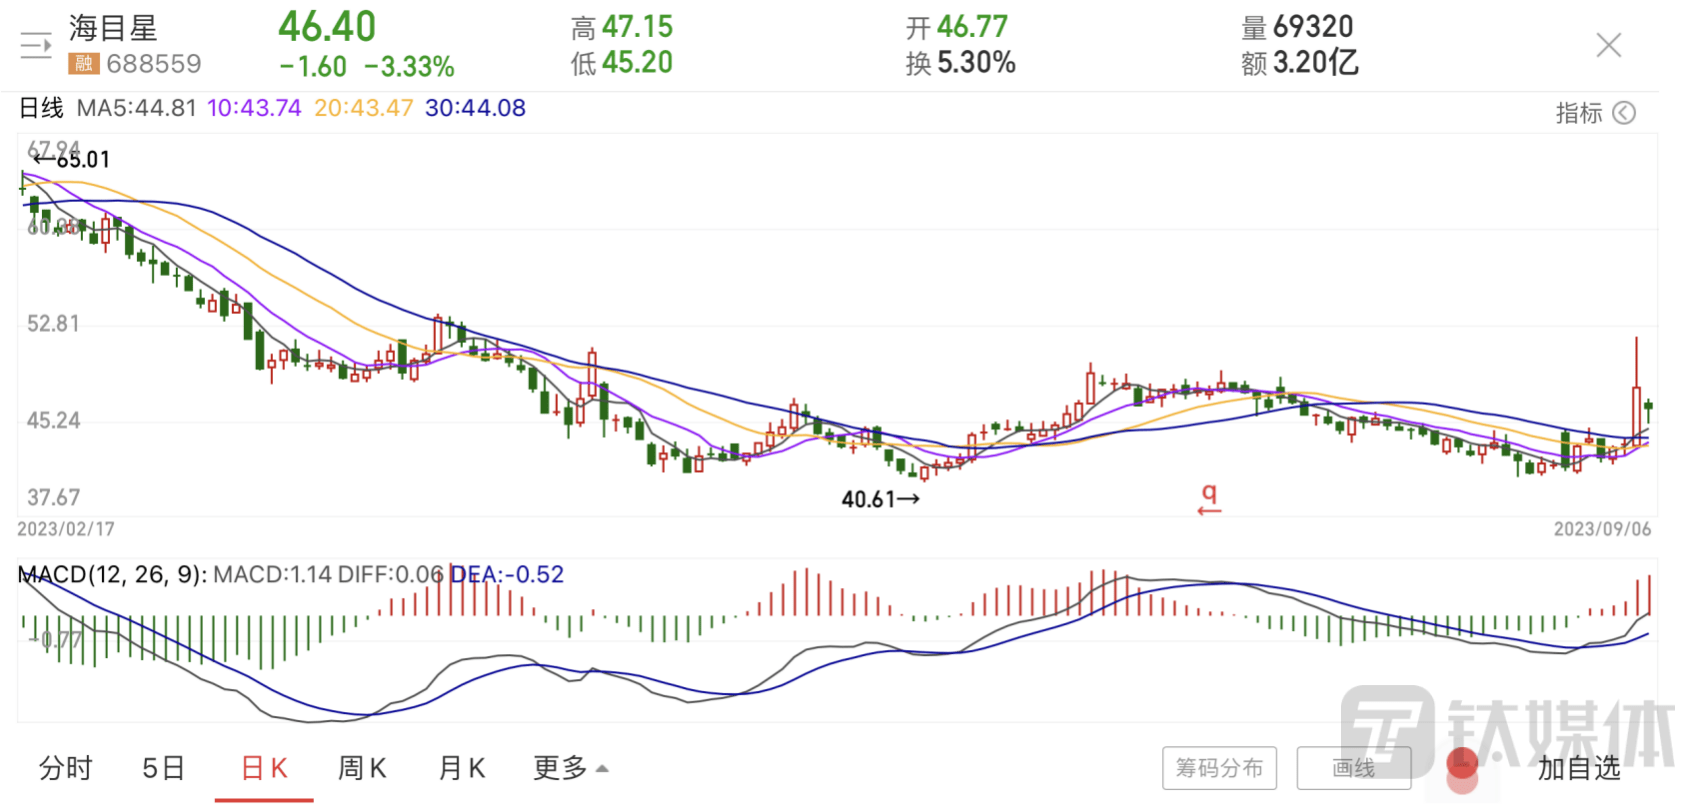Expand the 指标 indicator panel
Image resolution: width=1706 pixels, height=810 pixels.
click(1579, 113)
